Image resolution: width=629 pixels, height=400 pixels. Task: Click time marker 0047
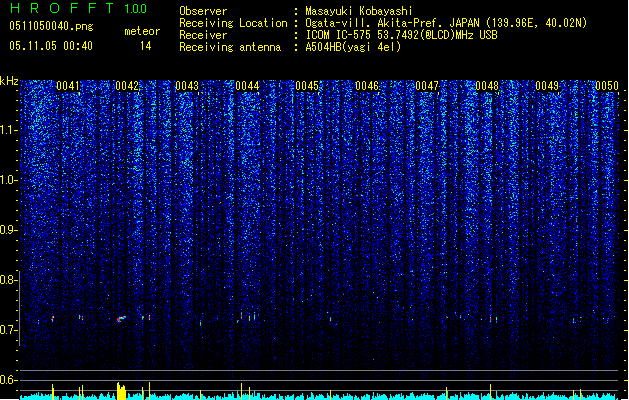pos(427,86)
